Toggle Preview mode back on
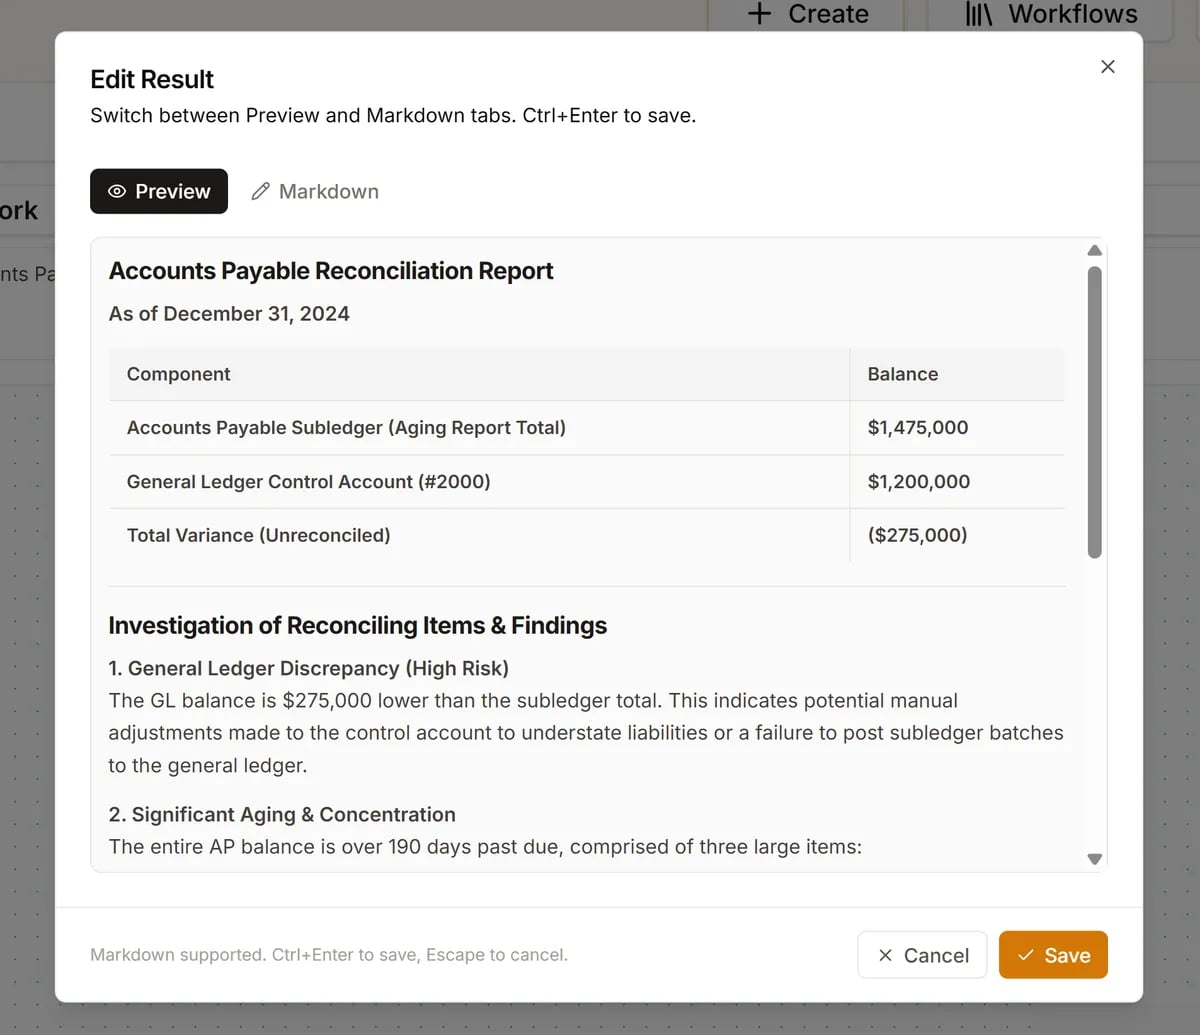Screen dimensions: 1200x1035 pyautogui.click(x=158, y=191)
